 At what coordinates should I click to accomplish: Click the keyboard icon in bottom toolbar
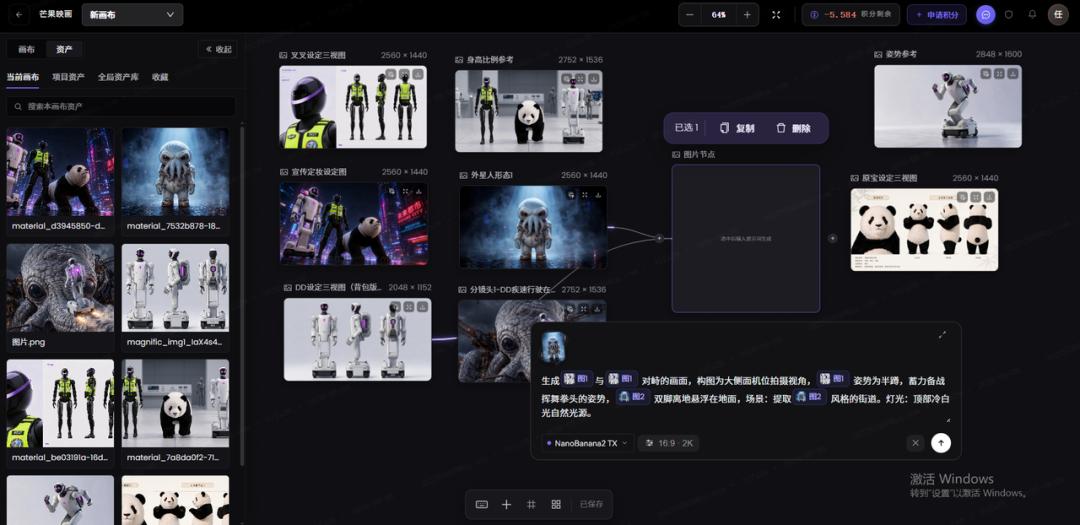coord(482,504)
